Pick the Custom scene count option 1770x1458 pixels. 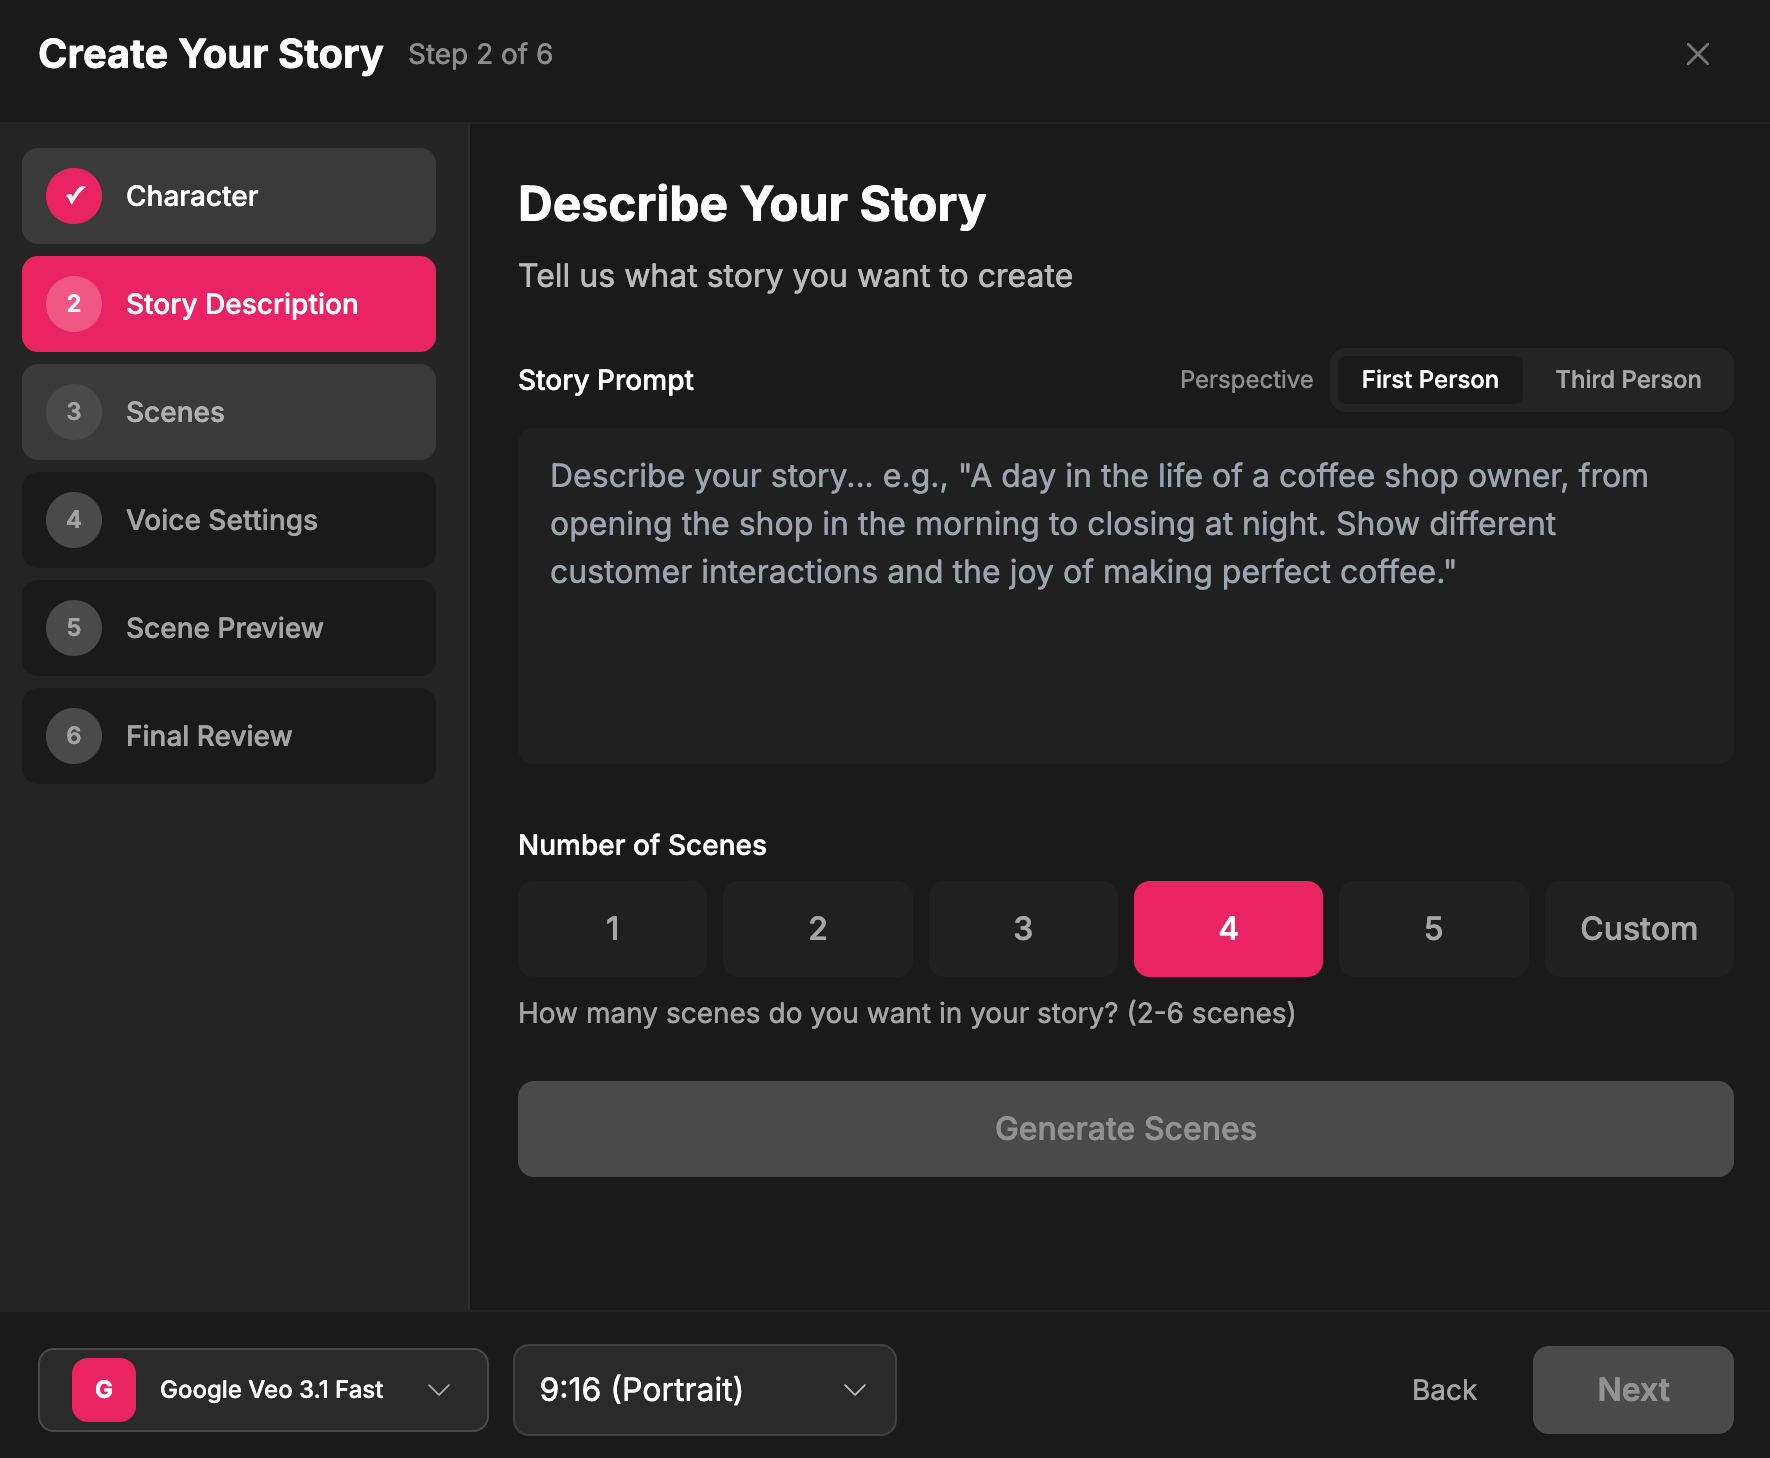[1639, 929]
